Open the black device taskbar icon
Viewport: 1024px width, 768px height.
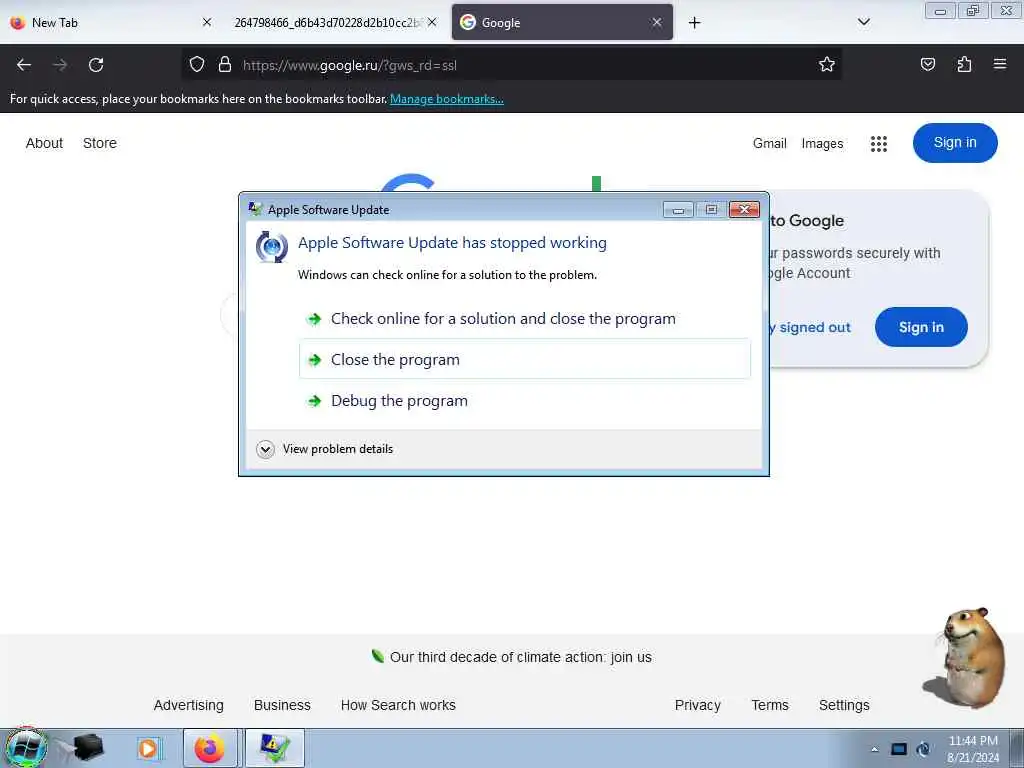coord(88,748)
